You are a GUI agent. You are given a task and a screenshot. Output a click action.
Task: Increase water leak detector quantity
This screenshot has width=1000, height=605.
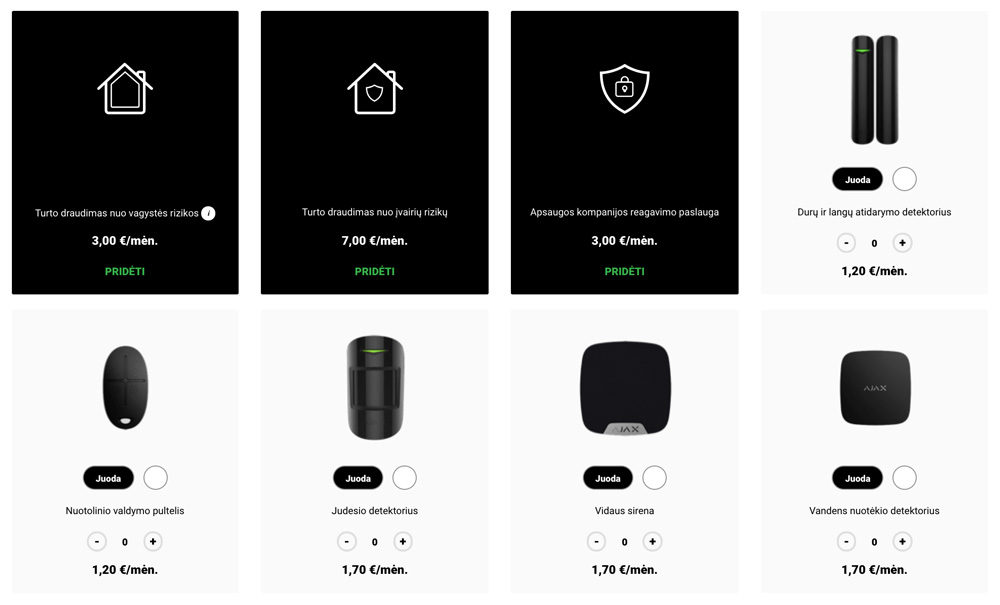(902, 542)
